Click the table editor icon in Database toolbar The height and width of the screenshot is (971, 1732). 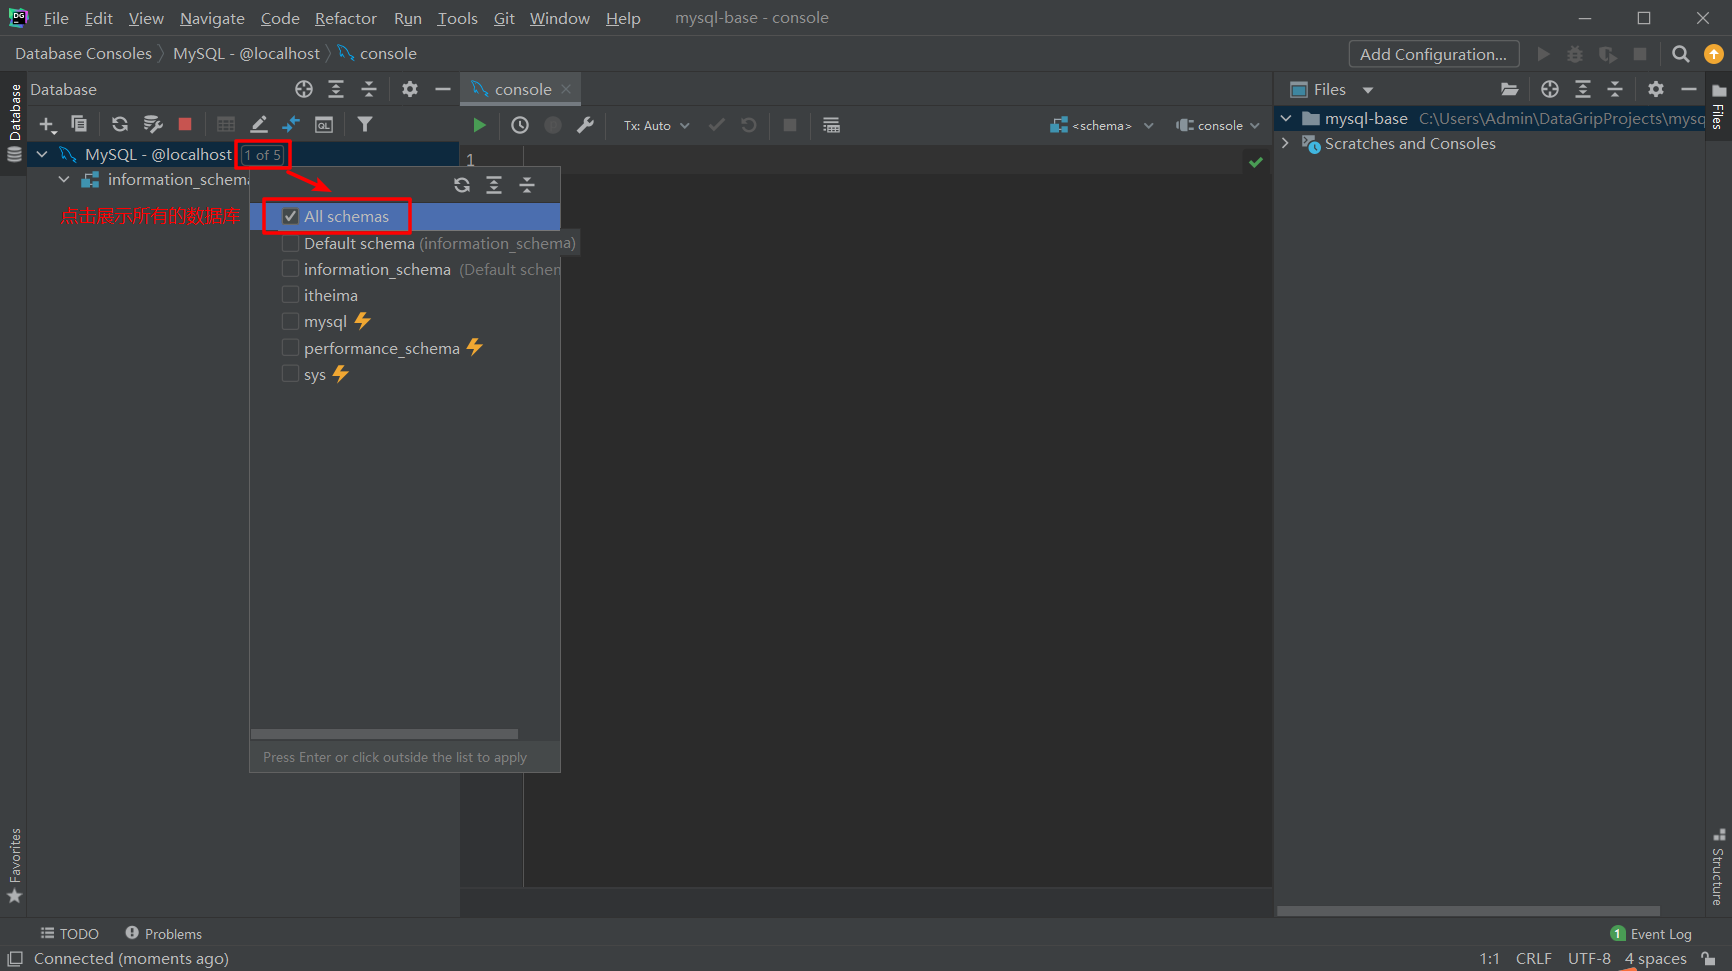click(226, 124)
